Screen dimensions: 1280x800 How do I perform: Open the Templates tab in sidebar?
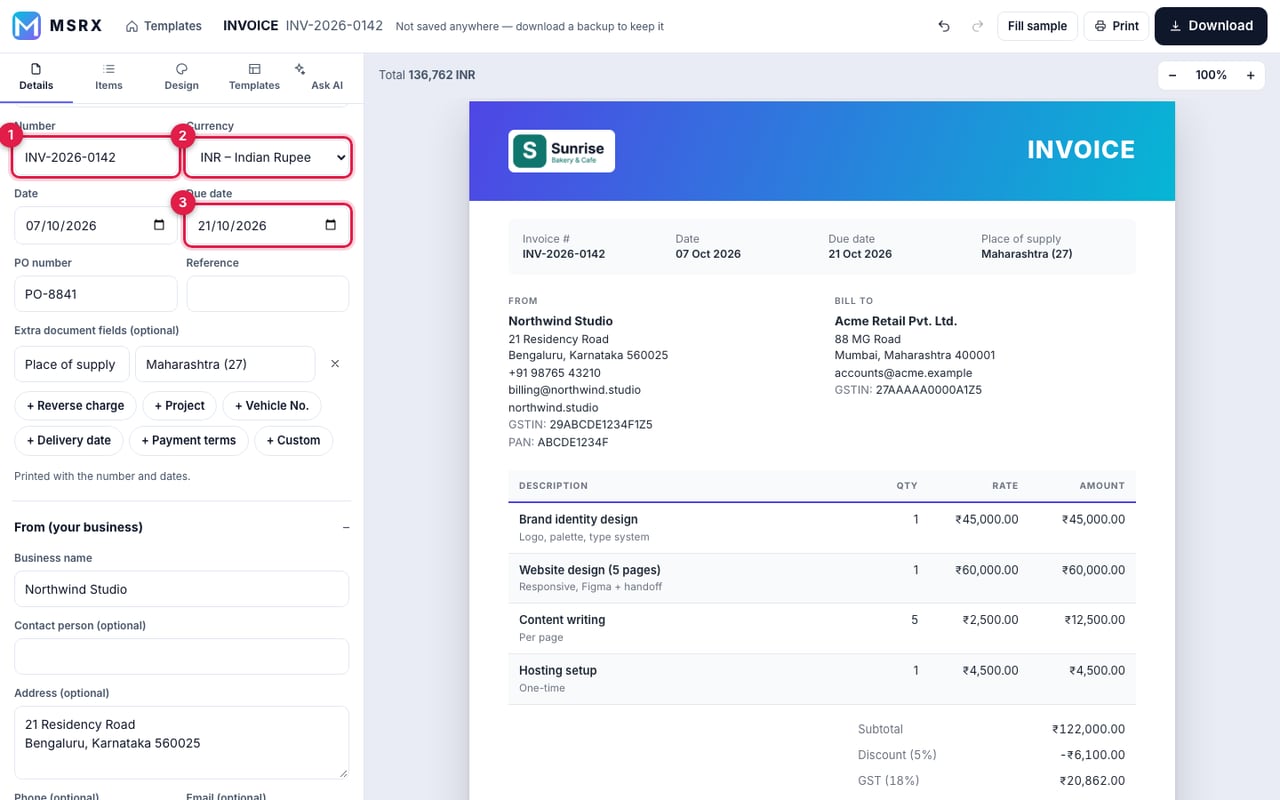[x=254, y=77]
